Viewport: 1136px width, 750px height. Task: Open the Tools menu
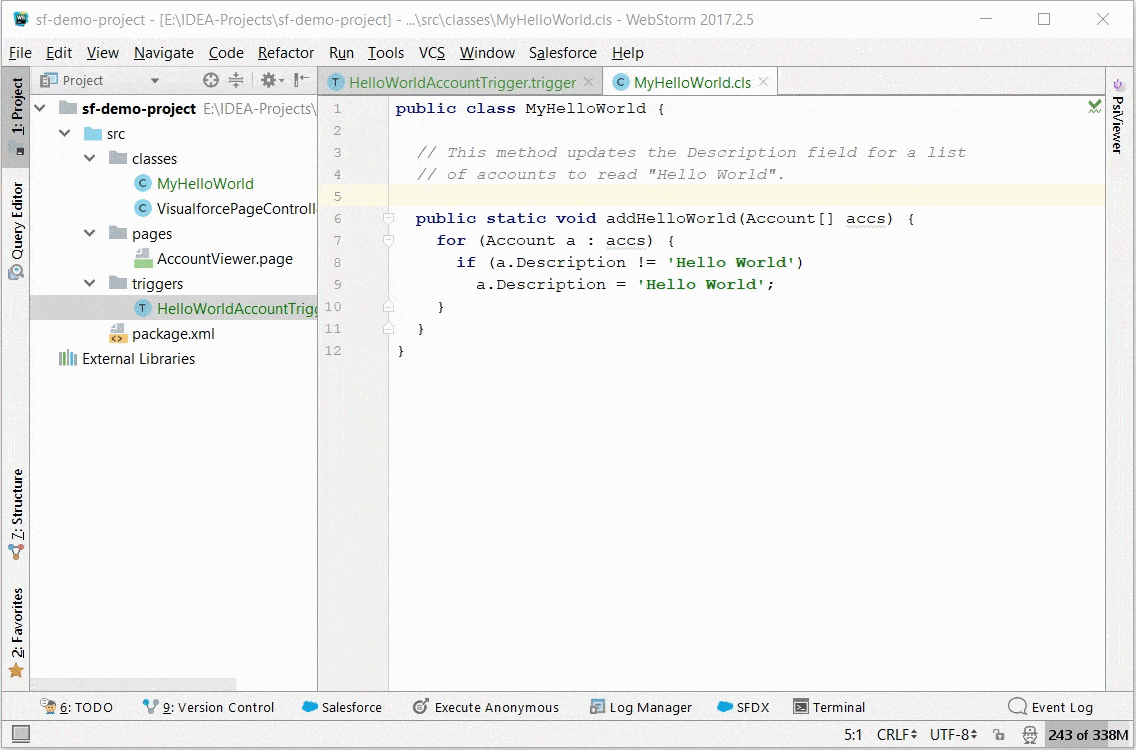[385, 53]
